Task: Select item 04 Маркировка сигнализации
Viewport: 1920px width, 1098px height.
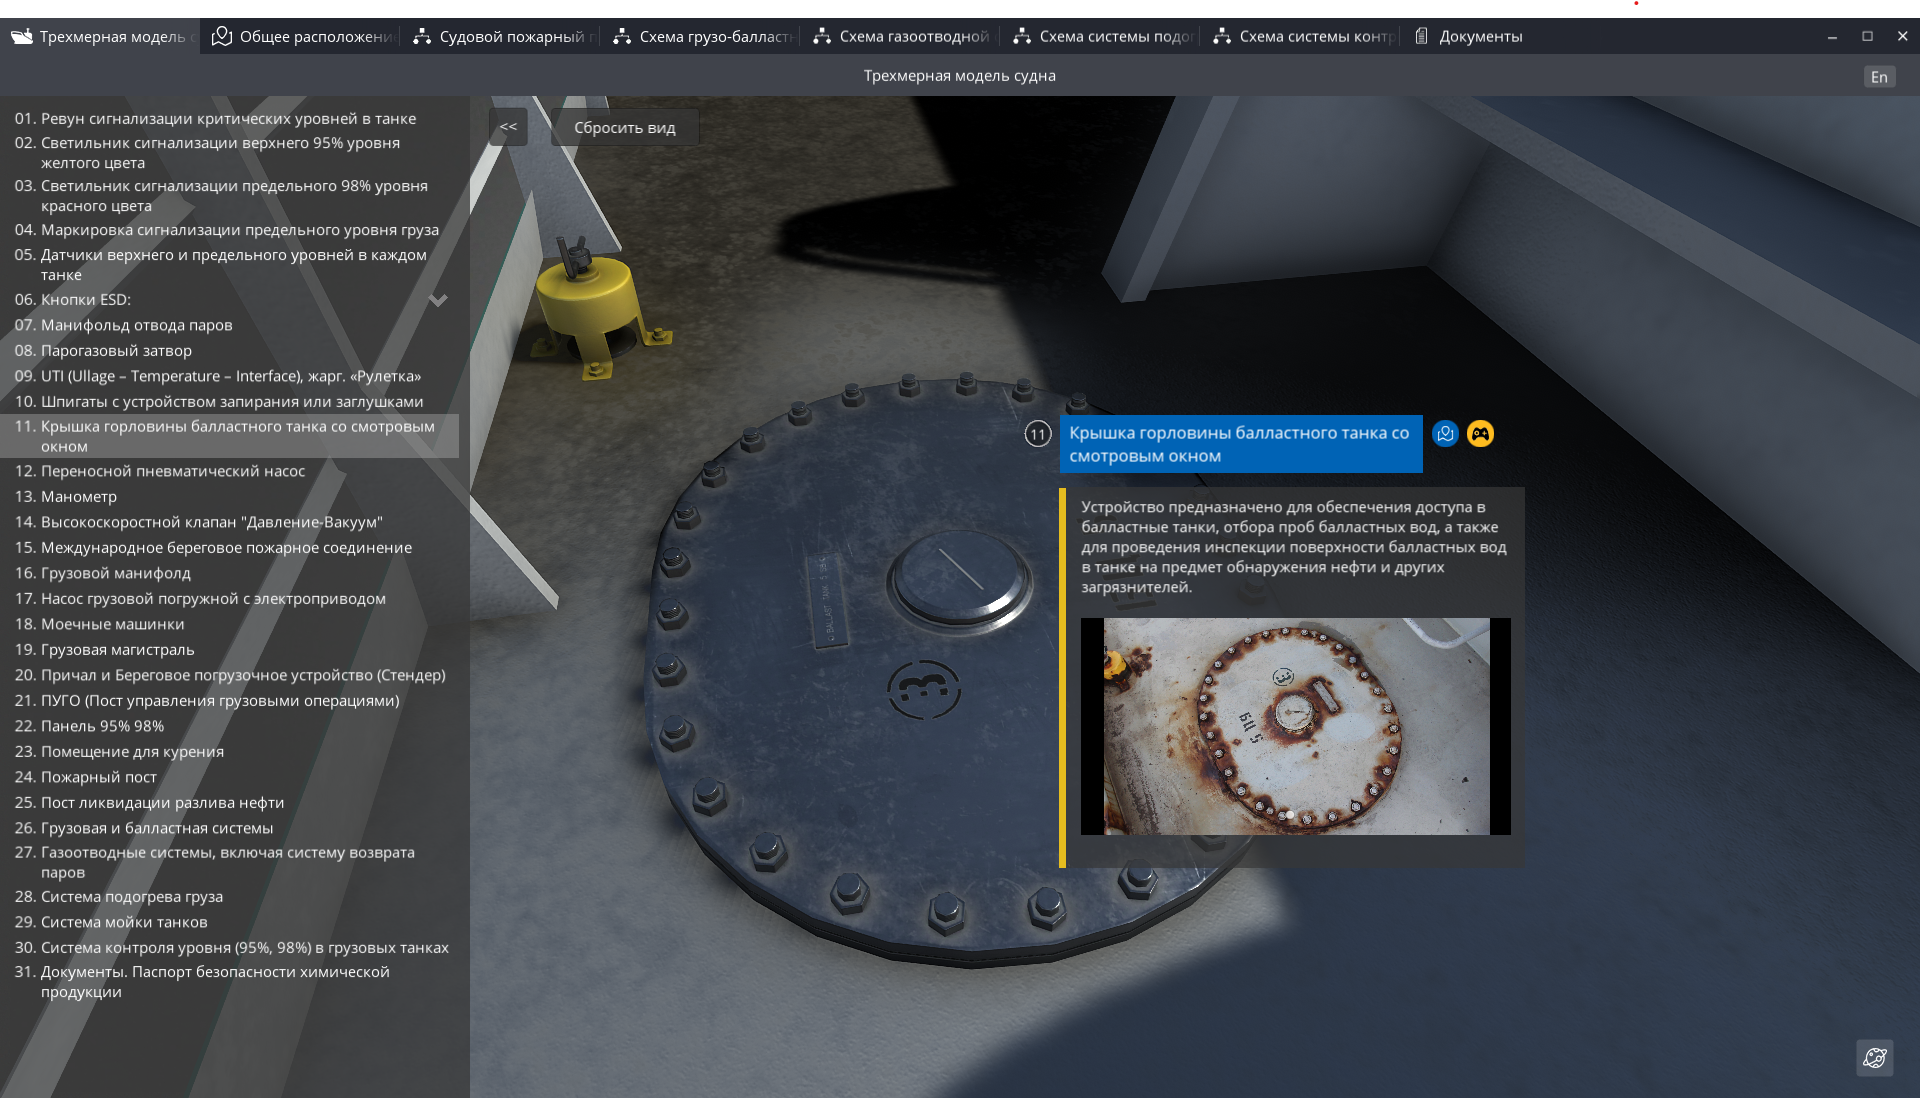Action: [227, 229]
